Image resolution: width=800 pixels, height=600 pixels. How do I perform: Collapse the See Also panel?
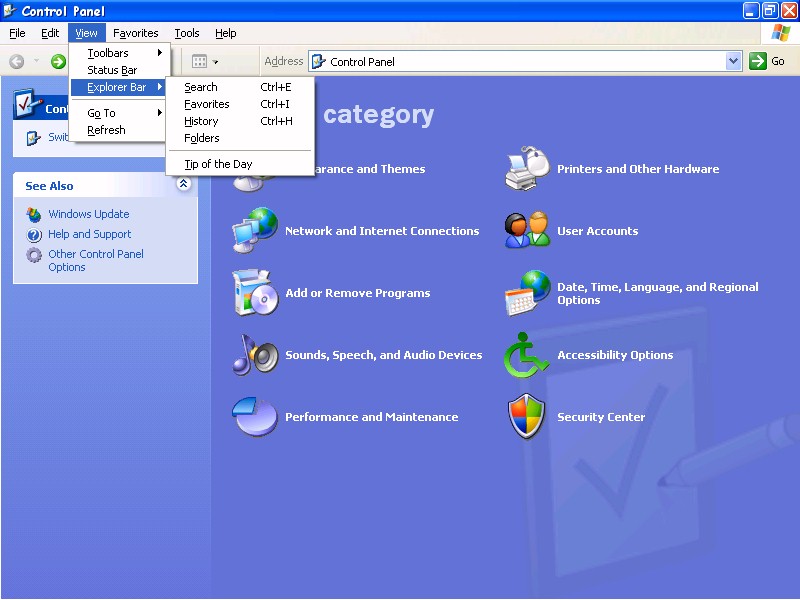point(184,185)
